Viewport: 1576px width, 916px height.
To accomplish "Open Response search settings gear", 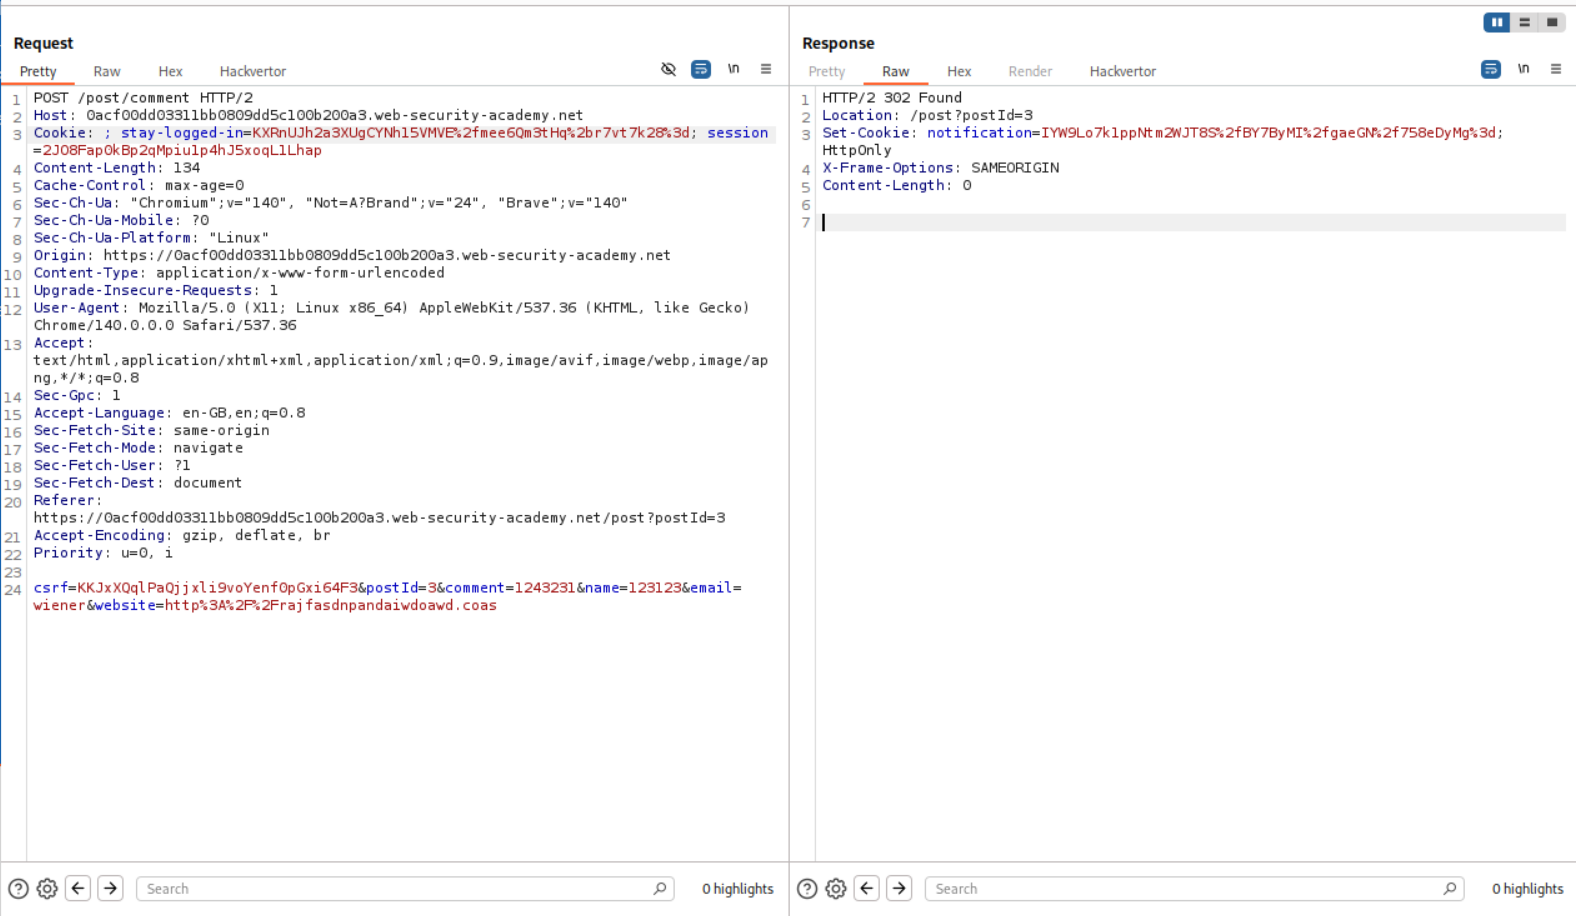I will point(836,888).
